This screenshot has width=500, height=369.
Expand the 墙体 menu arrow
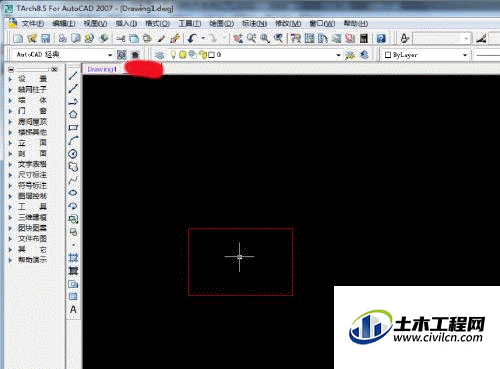click(x=10, y=100)
